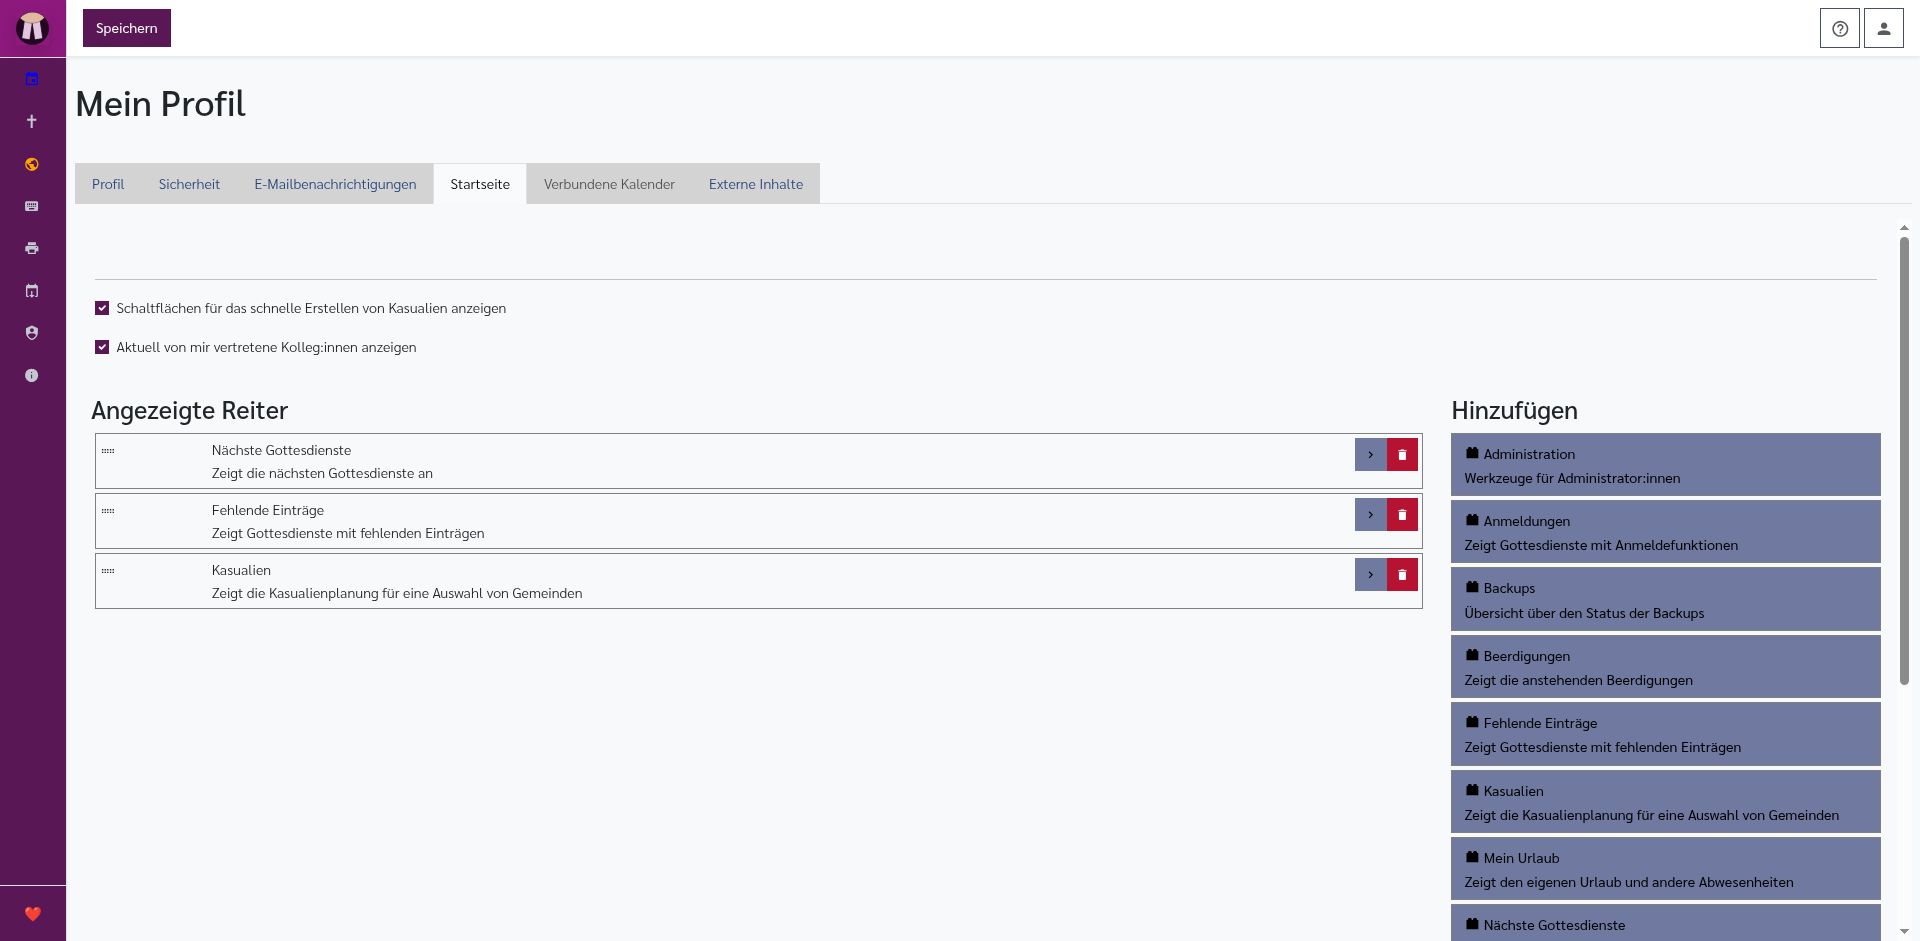Delete the Fehlende Einträge tab row
The image size is (1920, 941).
pos(1402,514)
